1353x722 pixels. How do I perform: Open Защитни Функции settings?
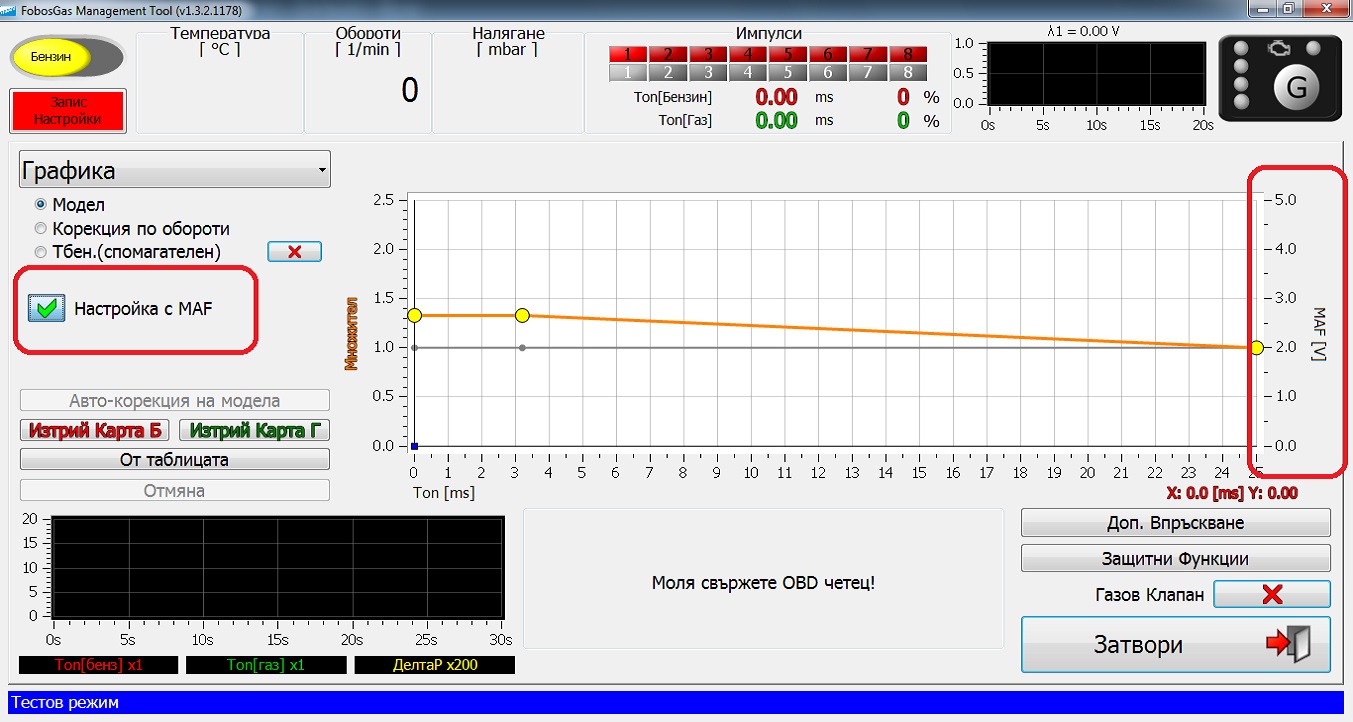(1175, 559)
